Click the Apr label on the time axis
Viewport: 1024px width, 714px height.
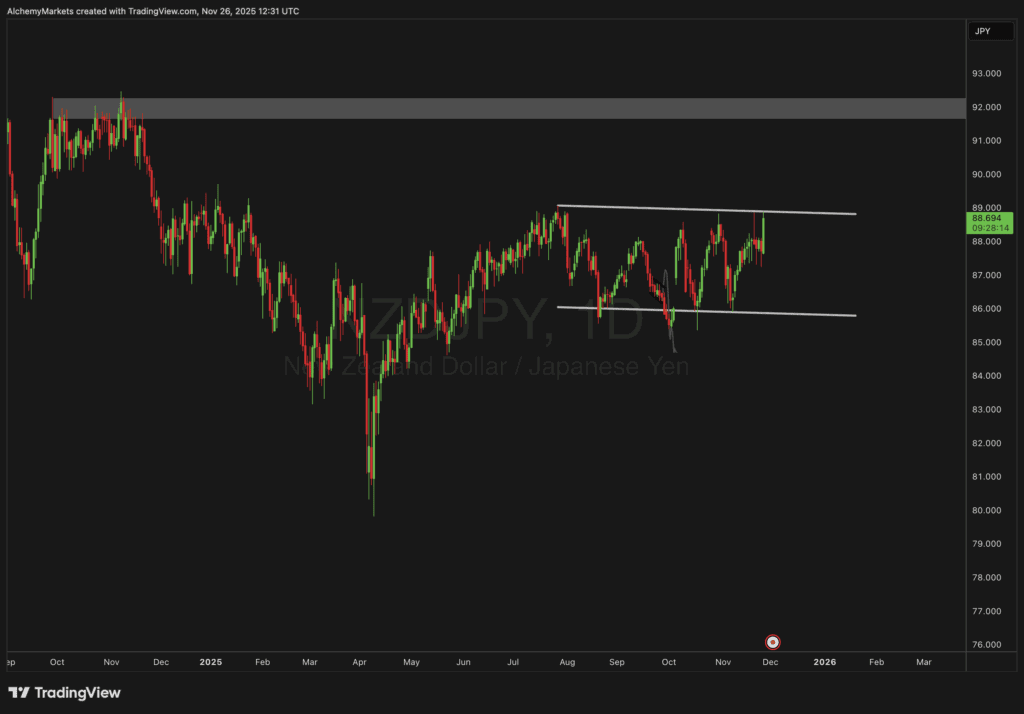pos(359,662)
